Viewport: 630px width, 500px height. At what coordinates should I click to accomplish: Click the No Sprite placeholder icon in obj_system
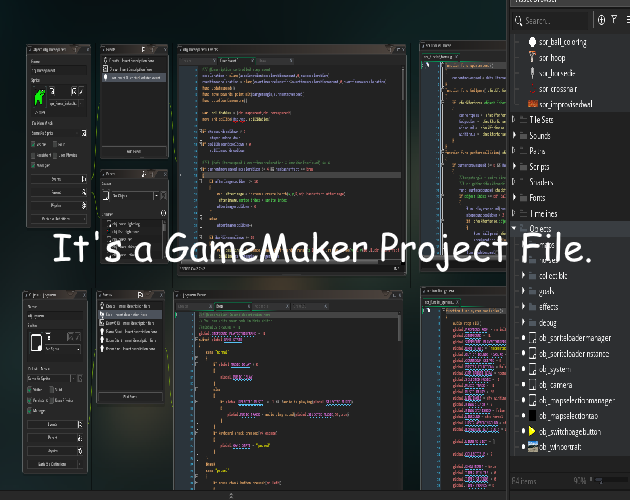(x=37, y=342)
